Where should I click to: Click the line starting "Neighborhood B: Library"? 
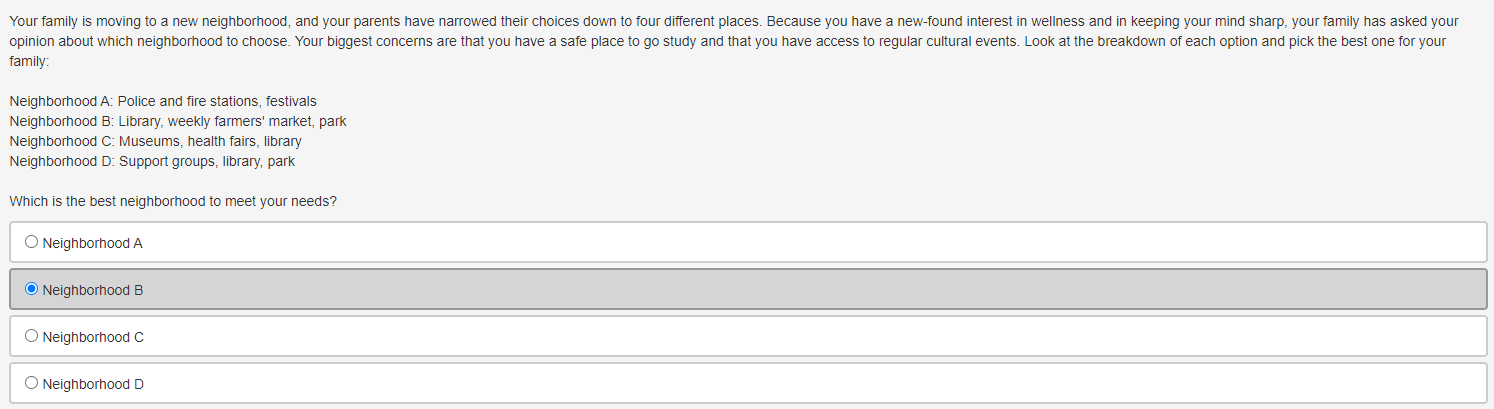click(178, 121)
